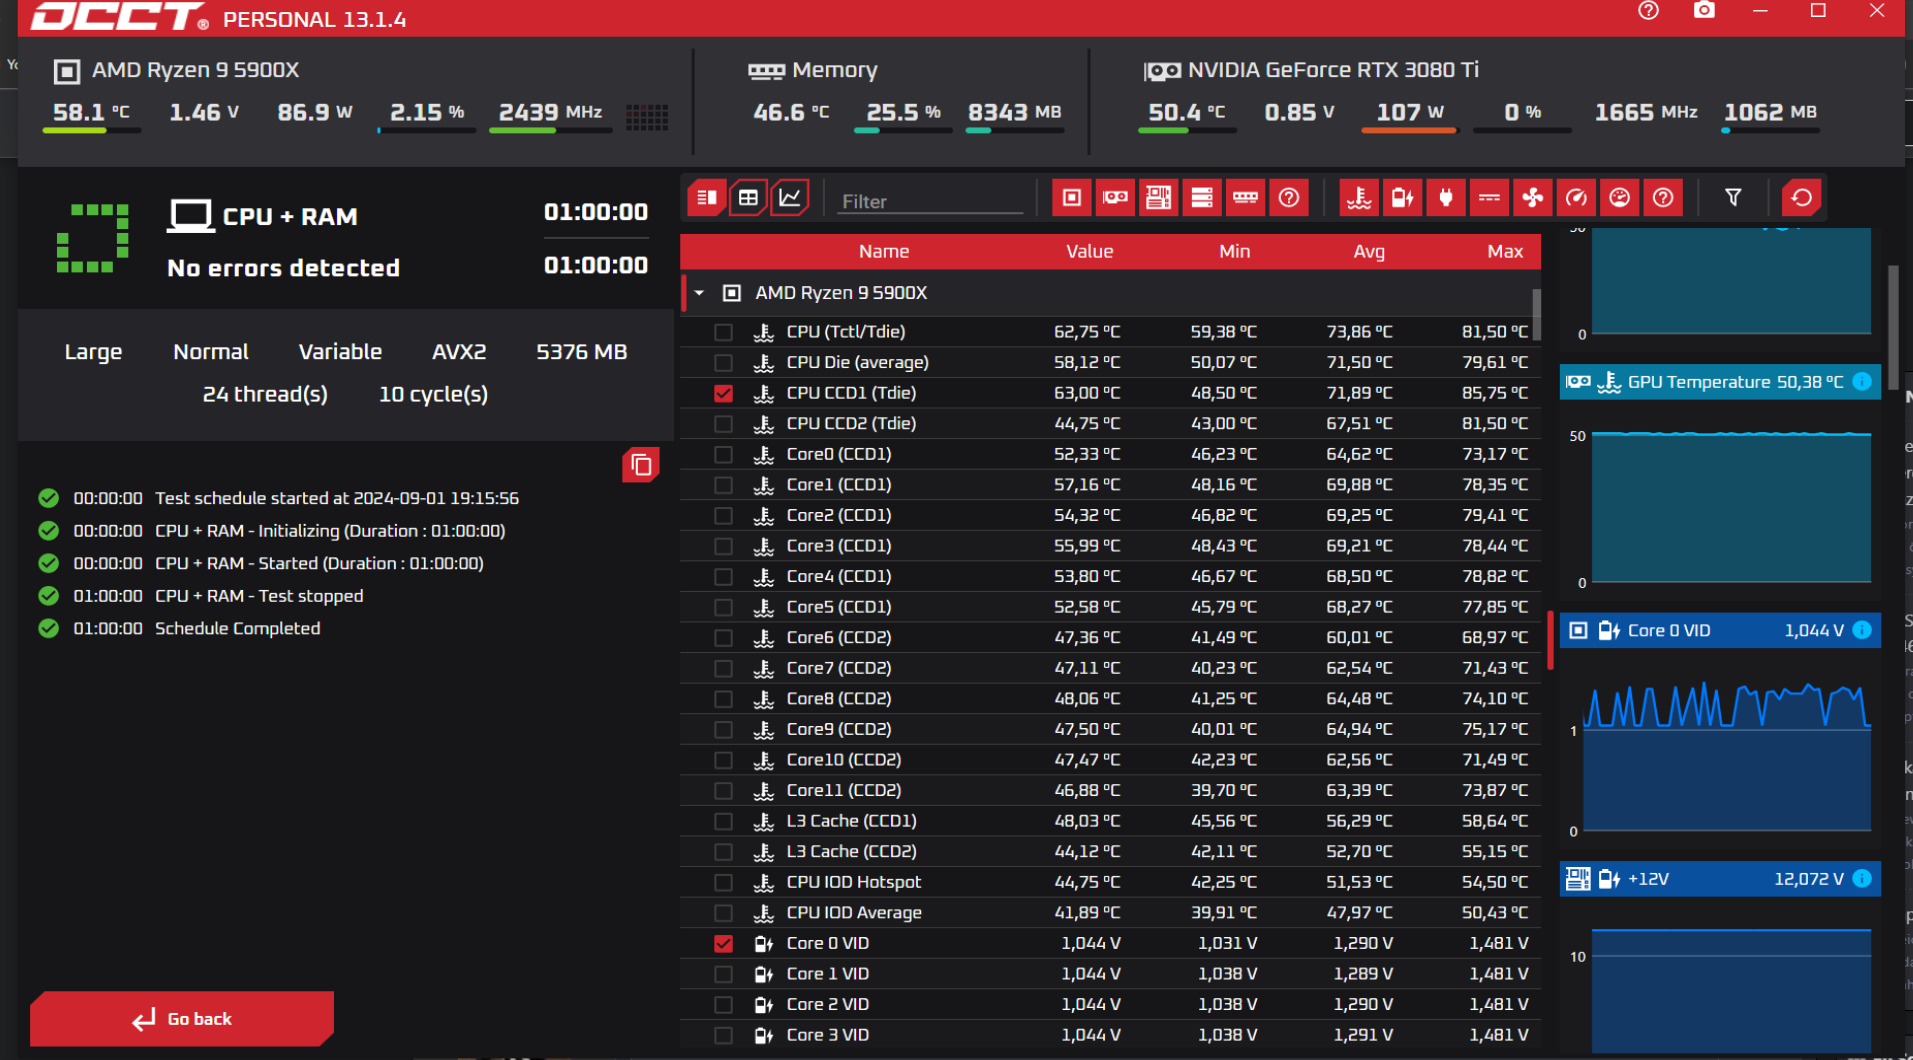This screenshot has width=1913, height=1060.
Task: Check the CPU IOD Hotspot checkbox
Action: coord(723,882)
